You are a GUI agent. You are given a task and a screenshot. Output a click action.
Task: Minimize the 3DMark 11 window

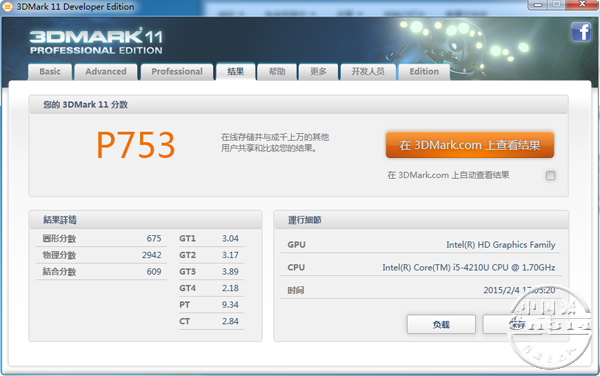tap(538, 5)
